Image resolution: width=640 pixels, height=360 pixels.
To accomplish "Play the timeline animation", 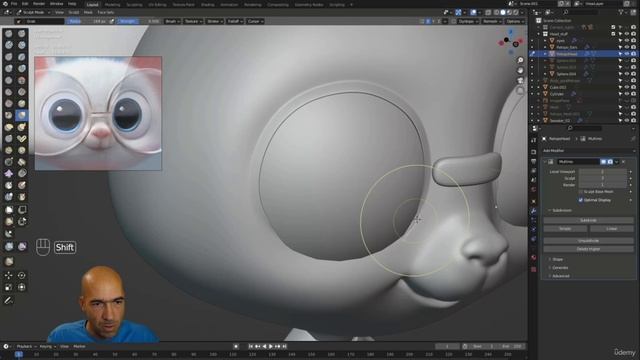I will pos(271,347).
